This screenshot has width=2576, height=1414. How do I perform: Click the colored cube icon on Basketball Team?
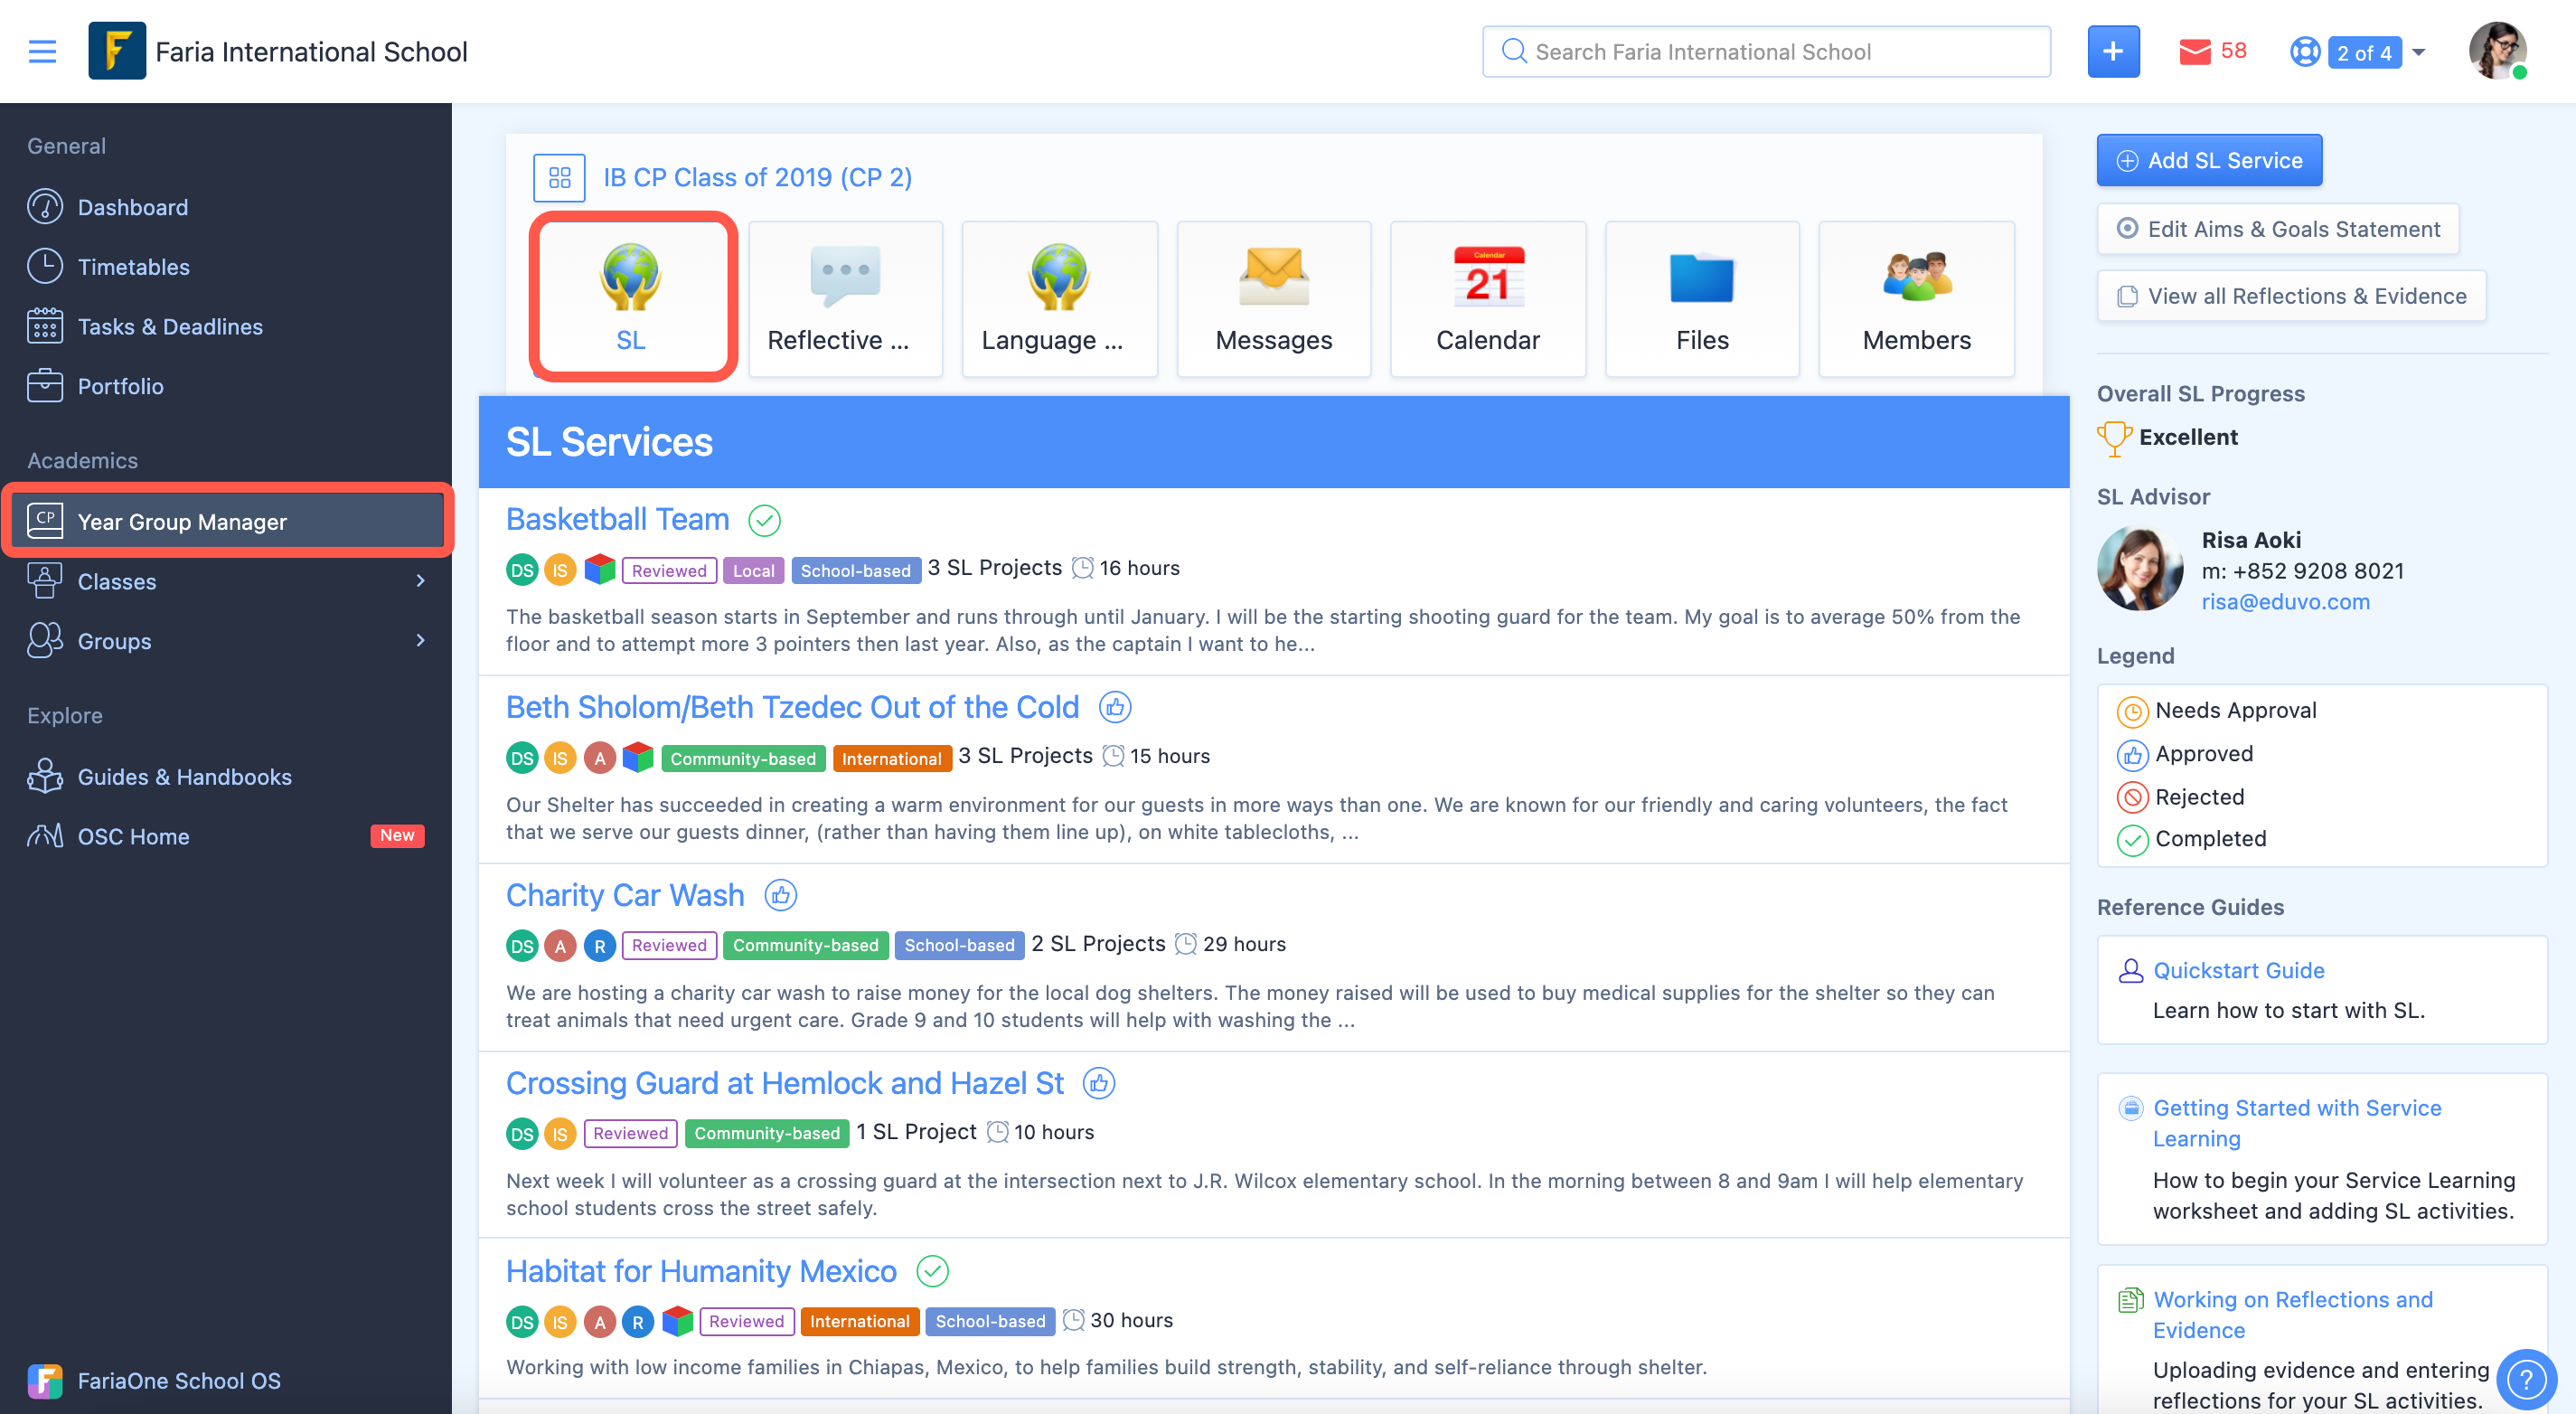[x=599, y=570]
